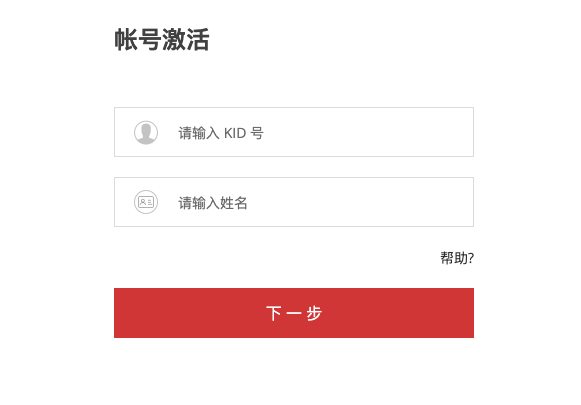Place the cursor in the name box

[294, 202]
